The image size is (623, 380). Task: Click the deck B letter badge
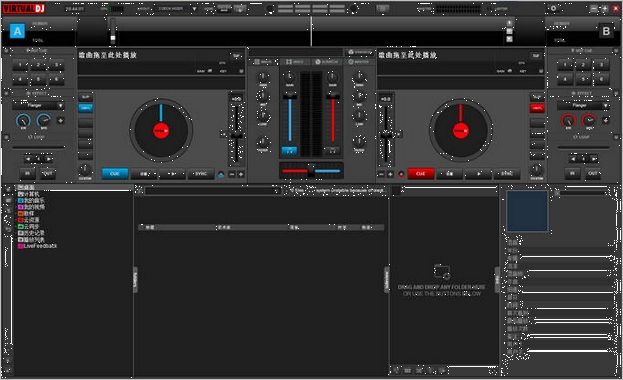point(606,31)
